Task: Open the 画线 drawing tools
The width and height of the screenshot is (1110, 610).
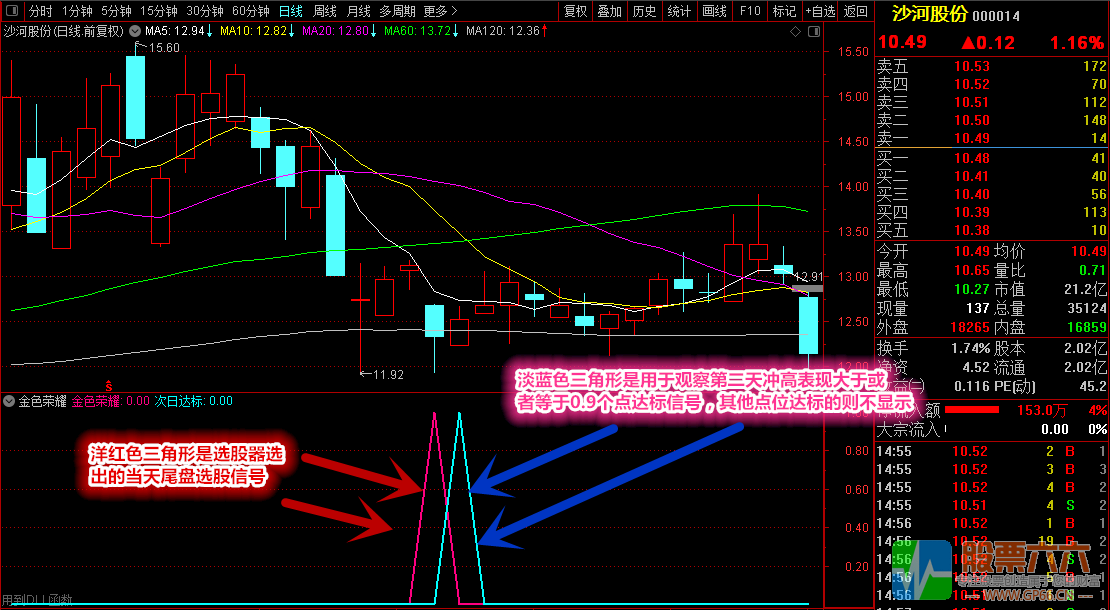Action: pos(714,12)
